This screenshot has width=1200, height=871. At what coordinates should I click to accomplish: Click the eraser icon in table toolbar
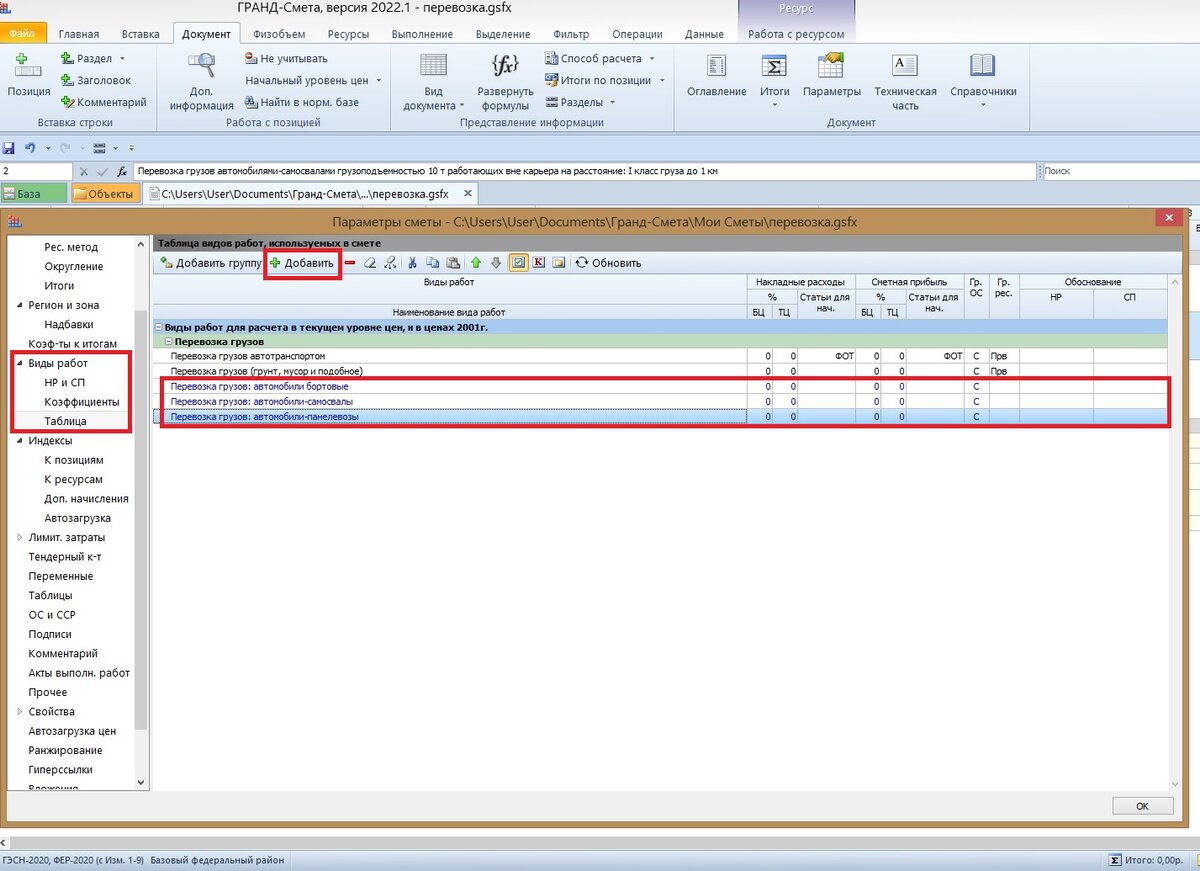tap(369, 263)
